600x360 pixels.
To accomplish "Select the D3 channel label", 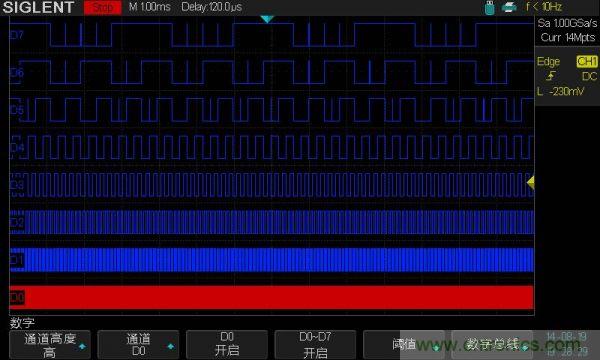I will tap(16, 185).
